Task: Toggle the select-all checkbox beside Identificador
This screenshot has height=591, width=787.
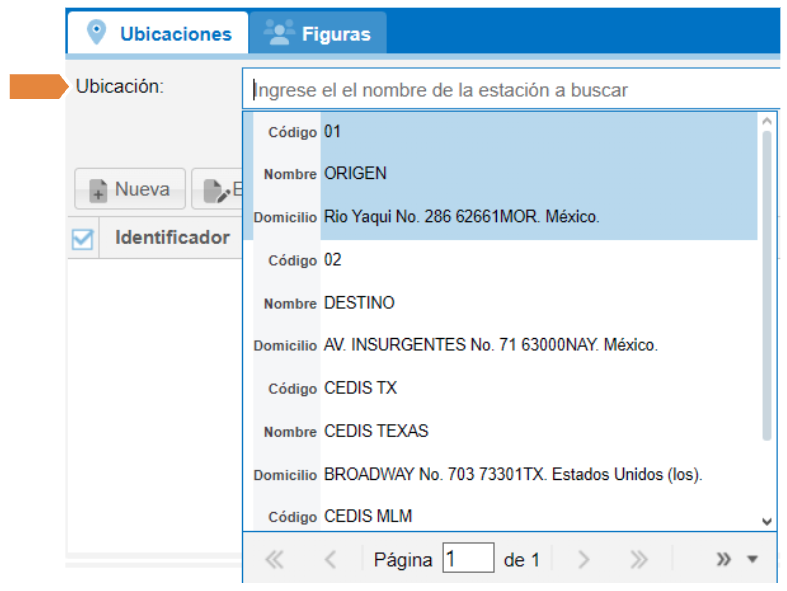Action: coord(82,239)
